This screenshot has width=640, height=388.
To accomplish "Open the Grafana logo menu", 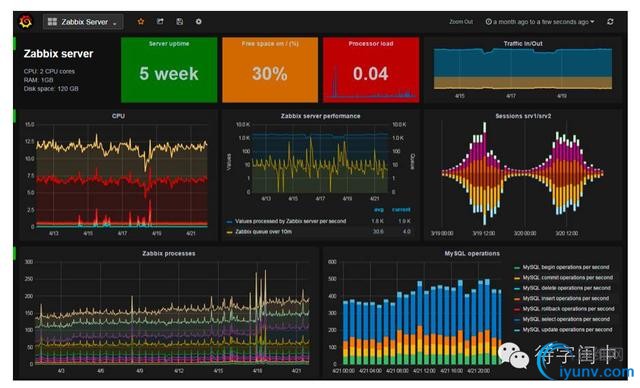I will (25, 22).
